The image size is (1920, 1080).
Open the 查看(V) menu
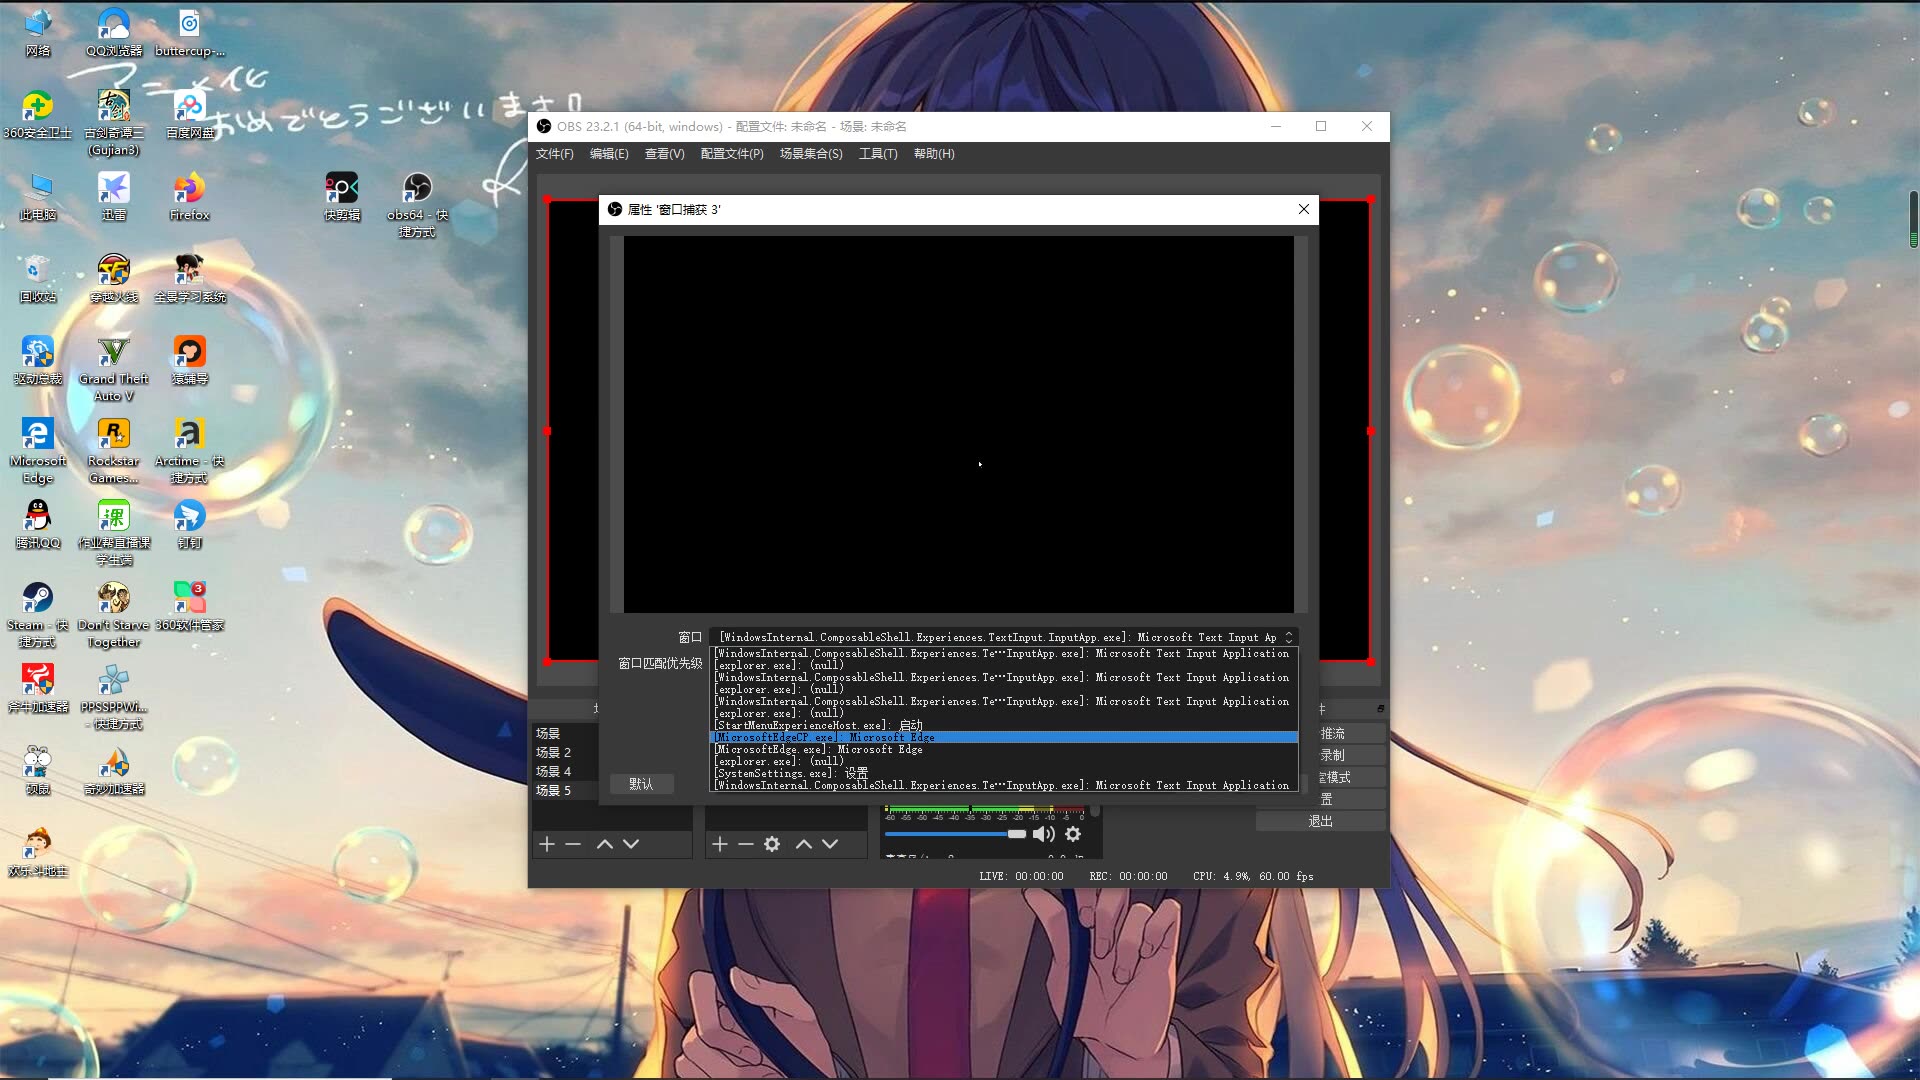click(665, 154)
